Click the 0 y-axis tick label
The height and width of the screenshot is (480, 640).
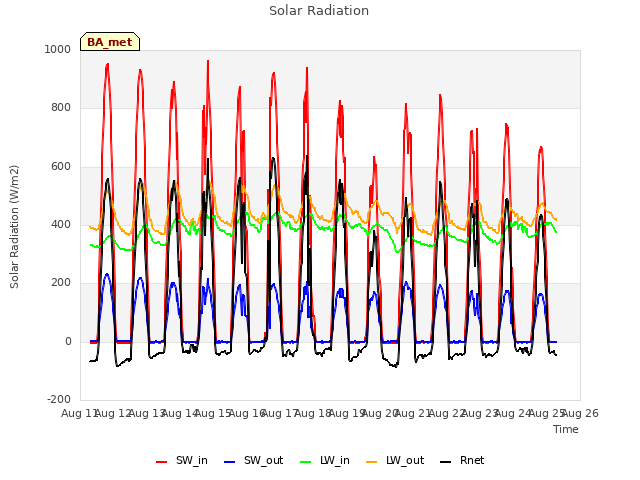pos(68,342)
